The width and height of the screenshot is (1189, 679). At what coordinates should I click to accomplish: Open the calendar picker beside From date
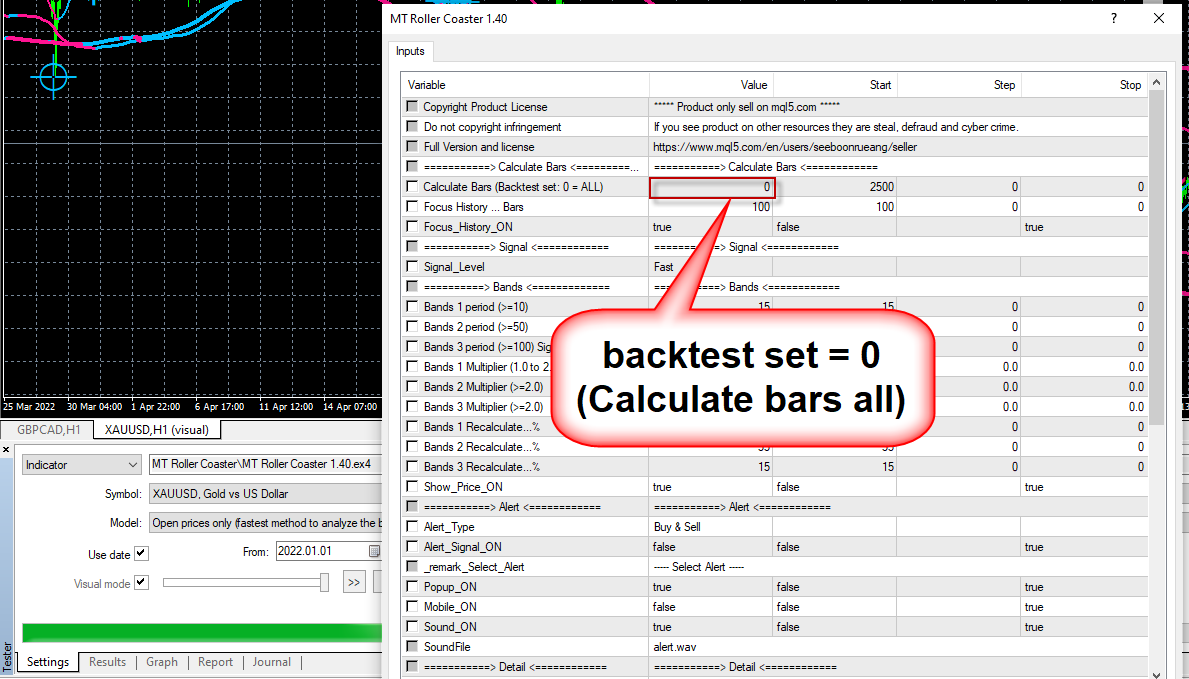coord(374,552)
